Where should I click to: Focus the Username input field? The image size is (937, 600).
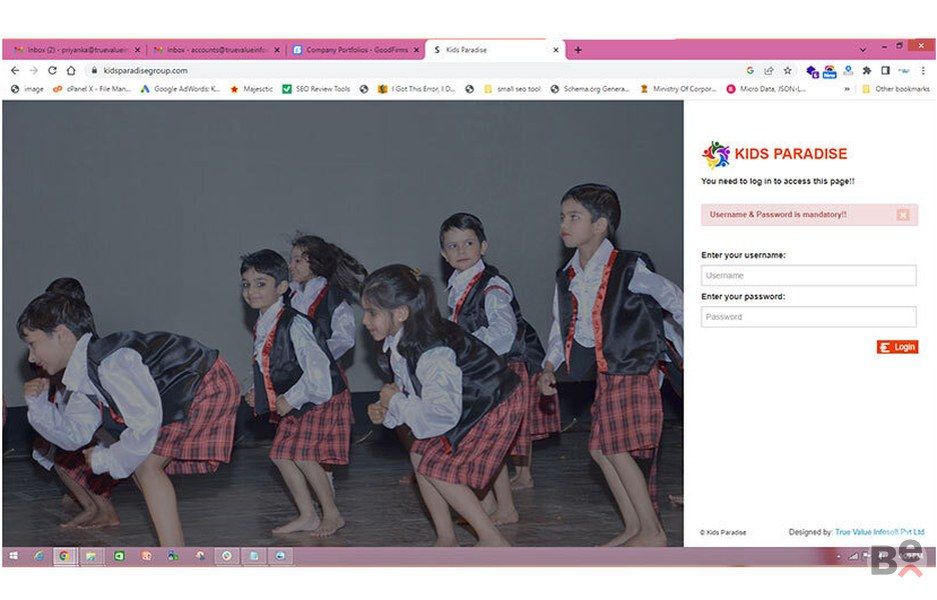tap(808, 275)
